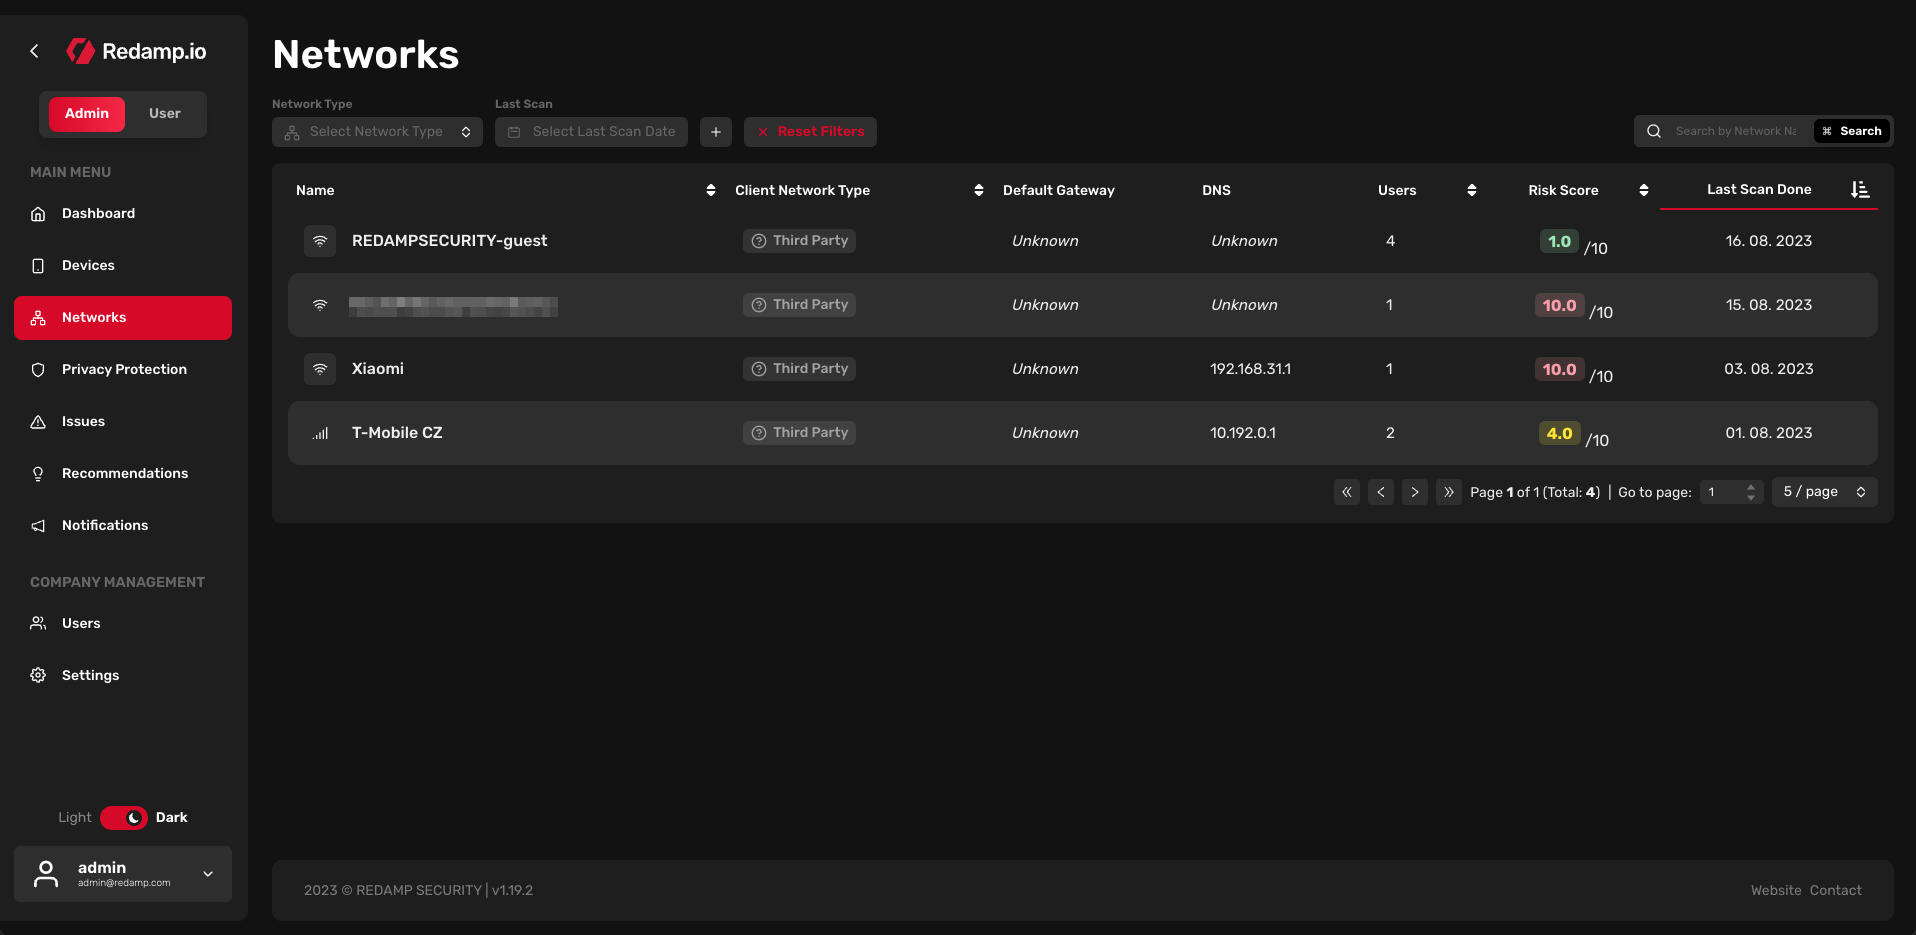Click Xiaomi risk score 10.0 badge
Viewport: 1916px width, 935px height.
[x=1559, y=369]
